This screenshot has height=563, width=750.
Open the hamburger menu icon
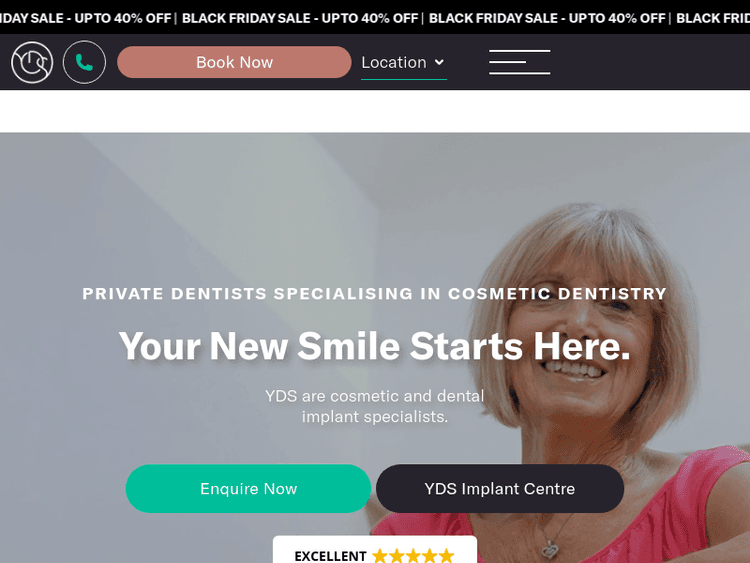click(519, 62)
